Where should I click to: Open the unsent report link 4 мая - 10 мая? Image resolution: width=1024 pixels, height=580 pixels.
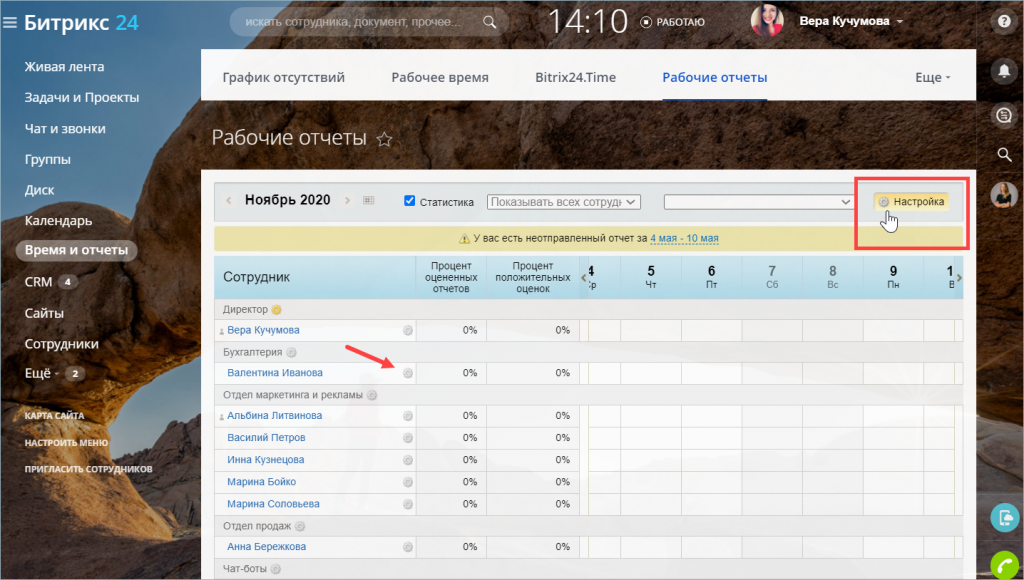(684, 238)
